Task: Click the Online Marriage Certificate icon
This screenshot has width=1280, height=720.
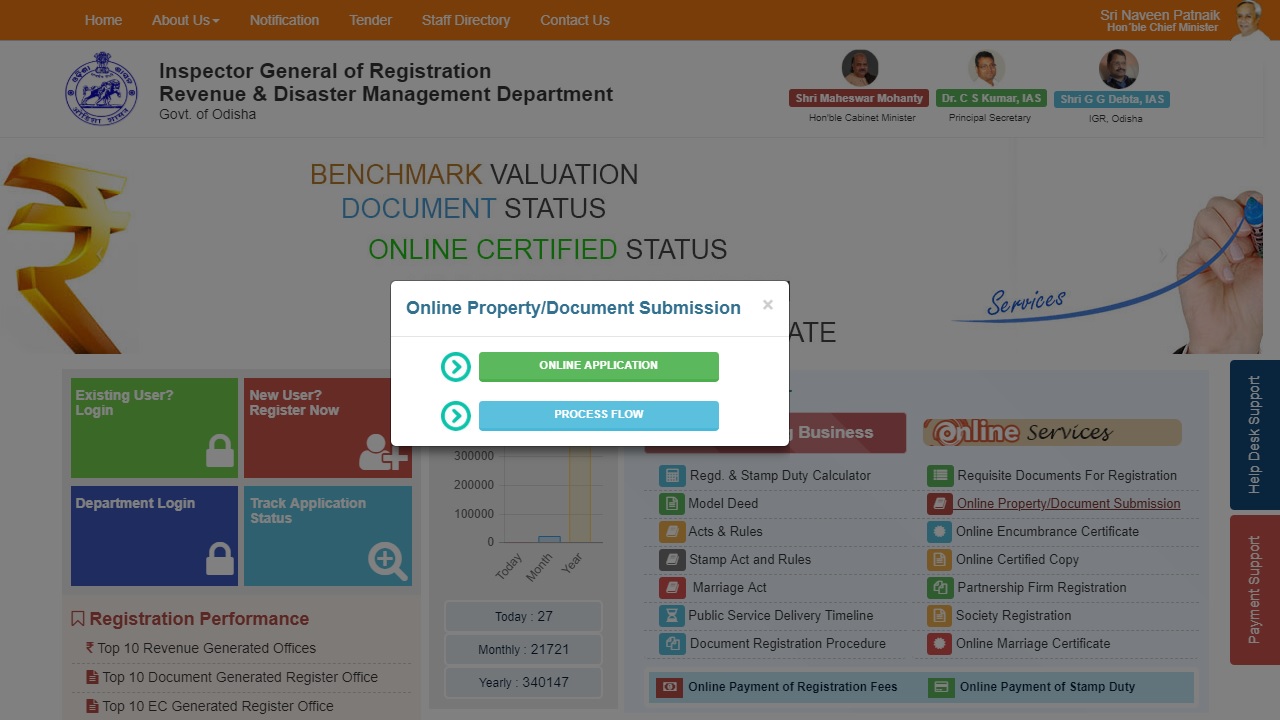Action: point(938,643)
